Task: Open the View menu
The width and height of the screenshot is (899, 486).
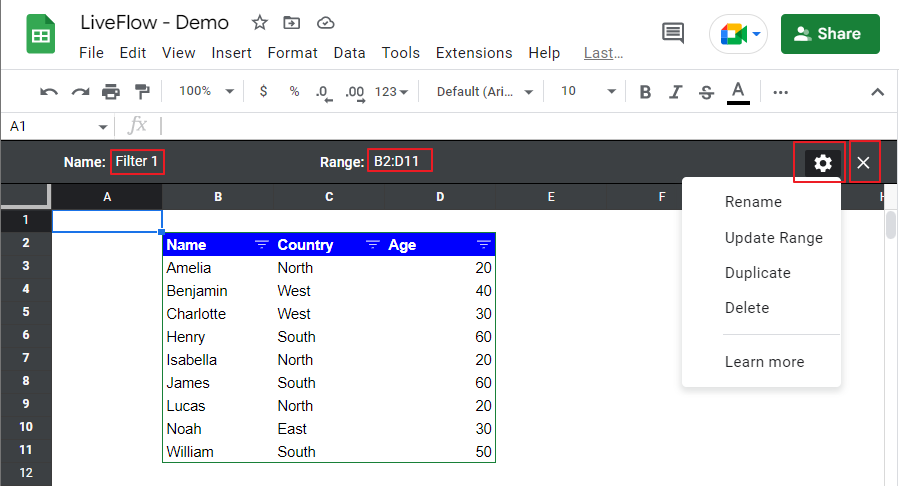Action: [x=178, y=53]
